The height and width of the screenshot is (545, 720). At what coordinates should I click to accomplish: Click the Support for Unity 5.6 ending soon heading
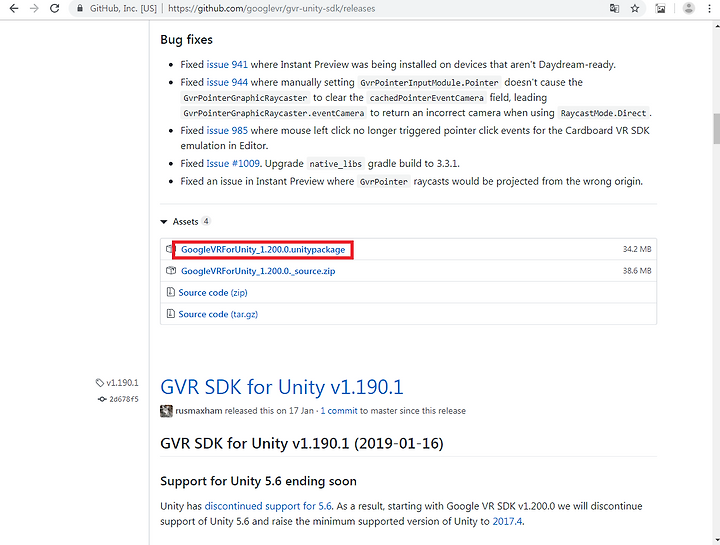click(x=258, y=481)
